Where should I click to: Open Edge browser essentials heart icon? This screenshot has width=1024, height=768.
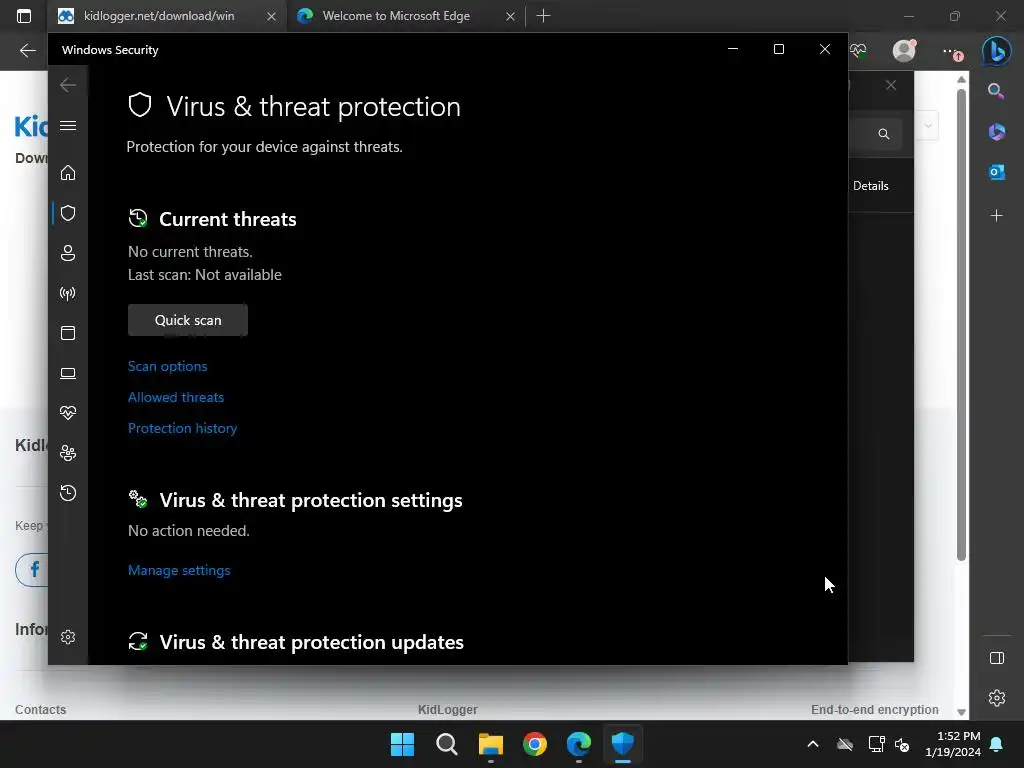[858, 50]
